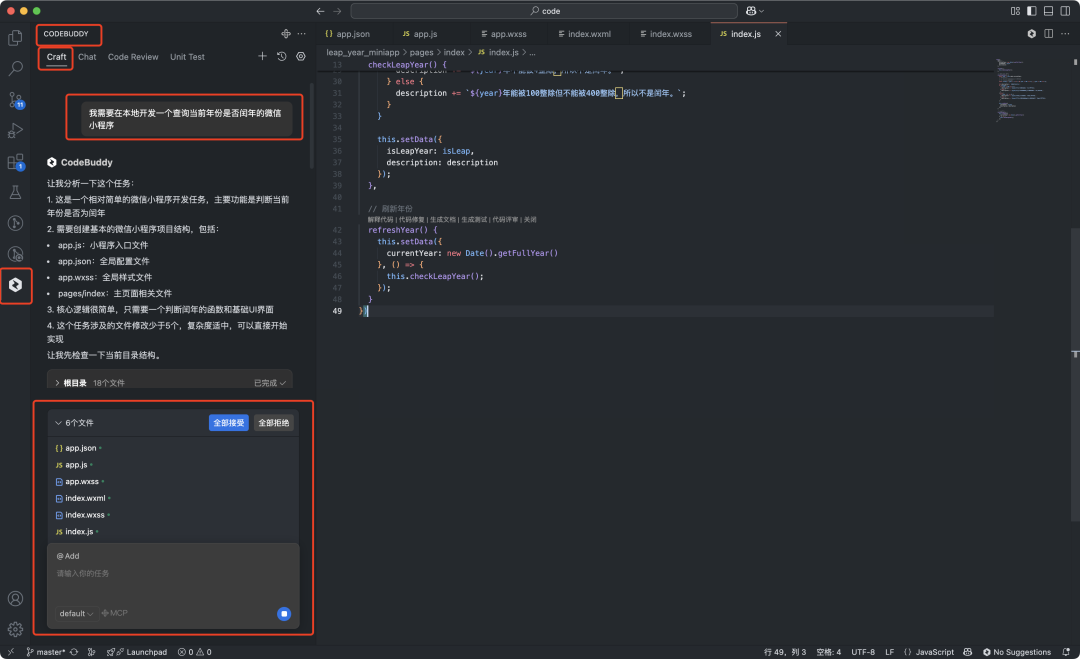Open the Explorer file icon
The image size is (1080, 659).
point(15,37)
